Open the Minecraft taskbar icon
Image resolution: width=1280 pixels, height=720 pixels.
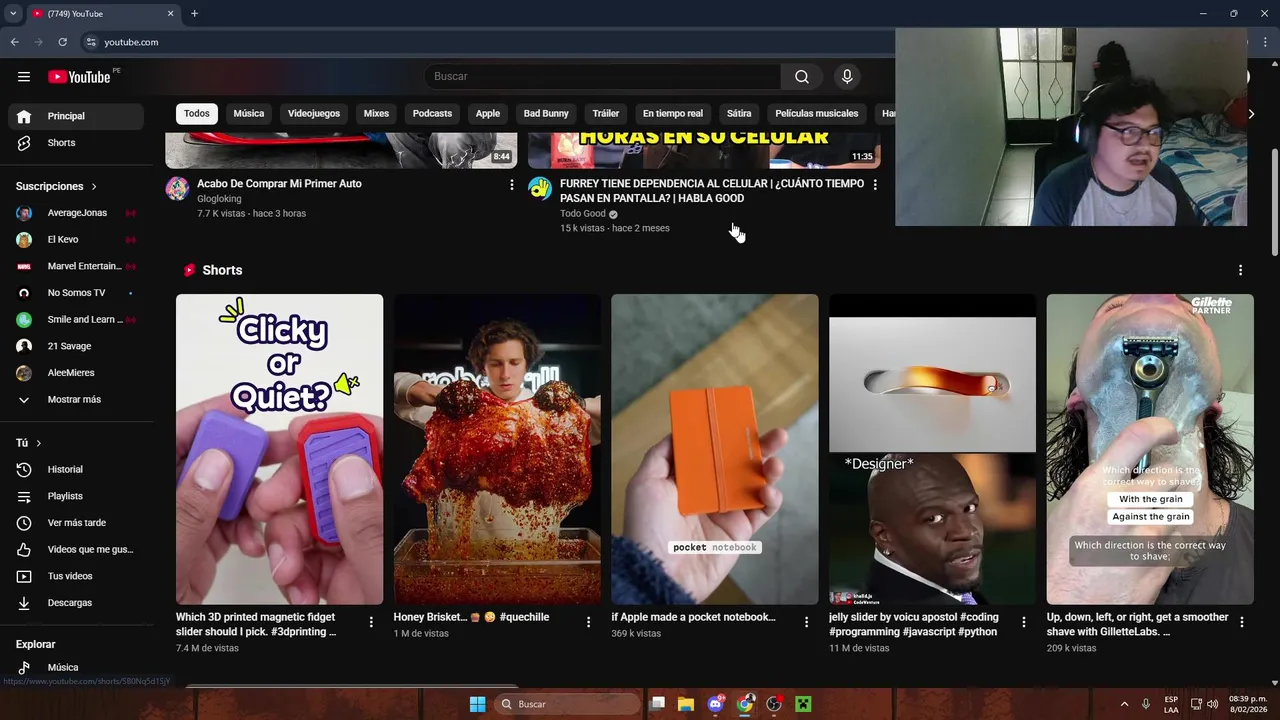802,704
